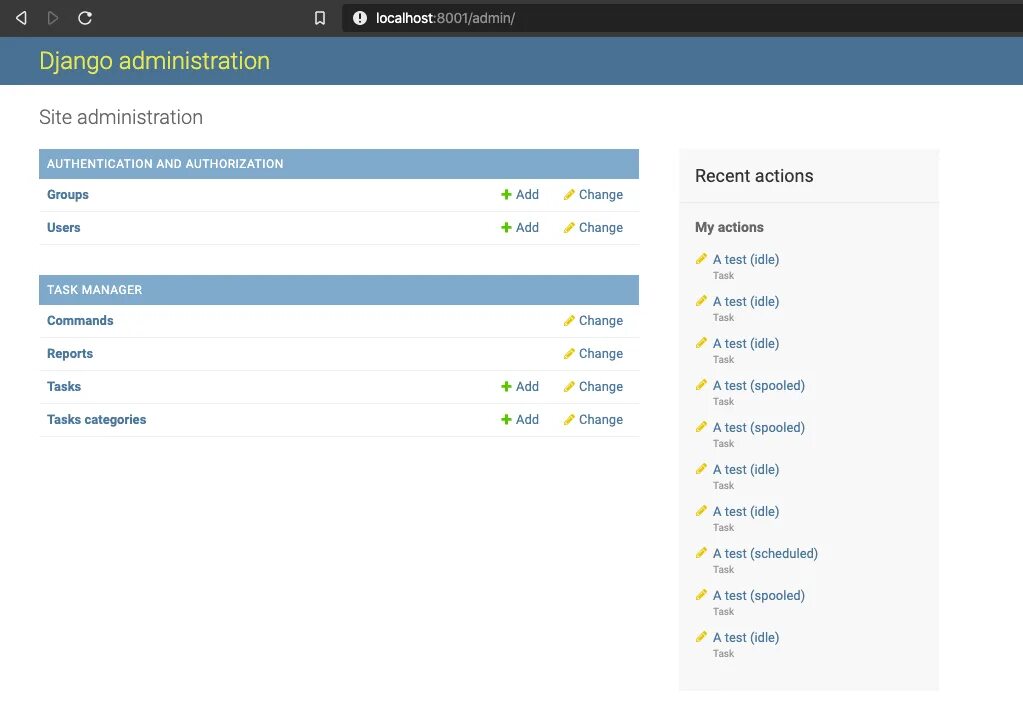Open the Tasks model link

(64, 386)
